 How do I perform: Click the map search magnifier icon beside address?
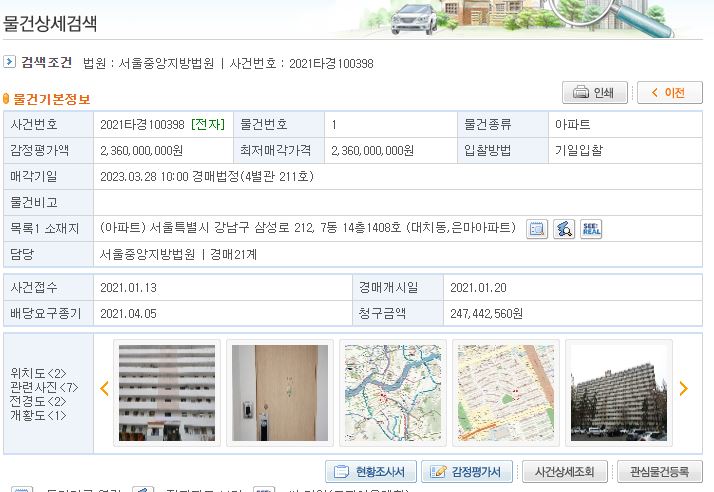click(x=564, y=229)
